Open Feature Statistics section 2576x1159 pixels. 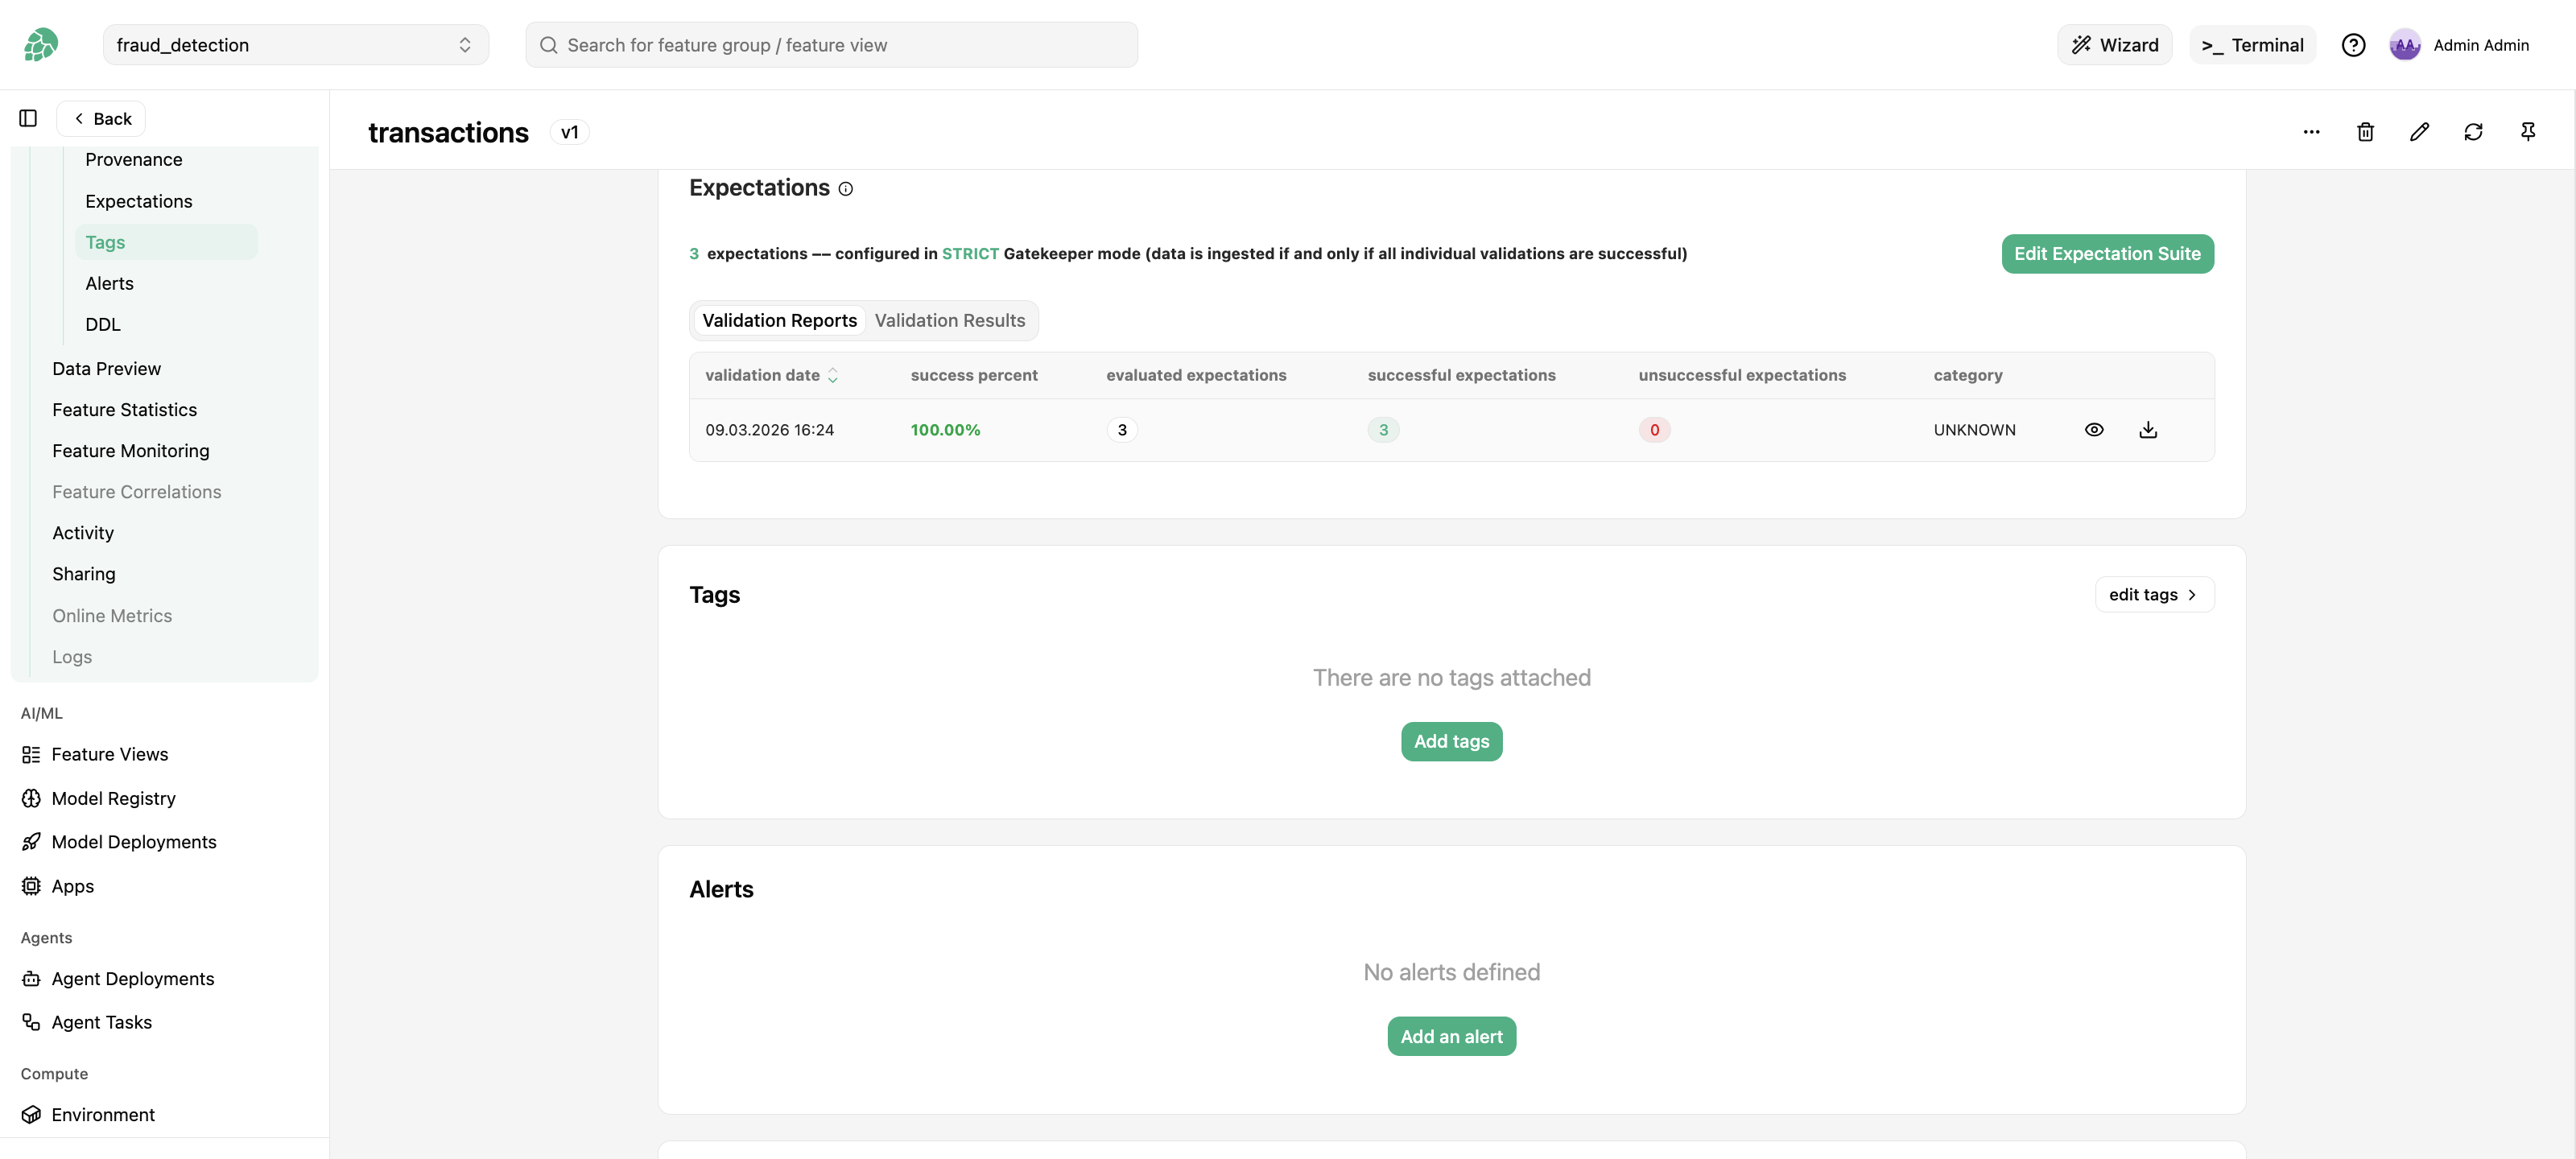pyautogui.click(x=124, y=410)
